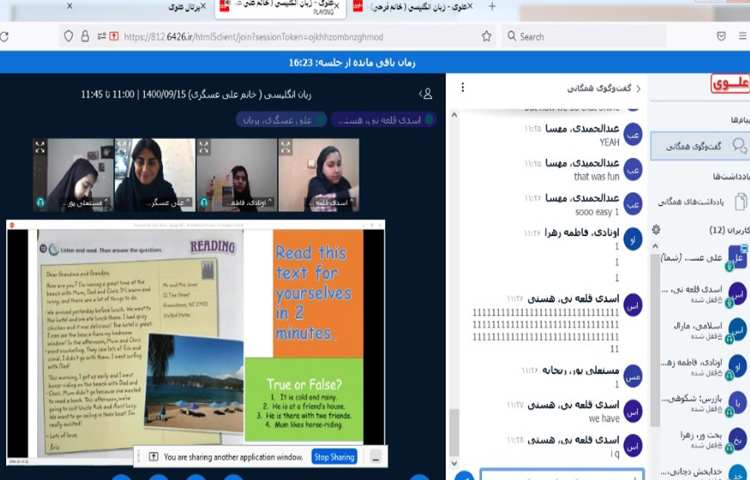
Task: Focus the Firefox Search box
Action: (584, 36)
